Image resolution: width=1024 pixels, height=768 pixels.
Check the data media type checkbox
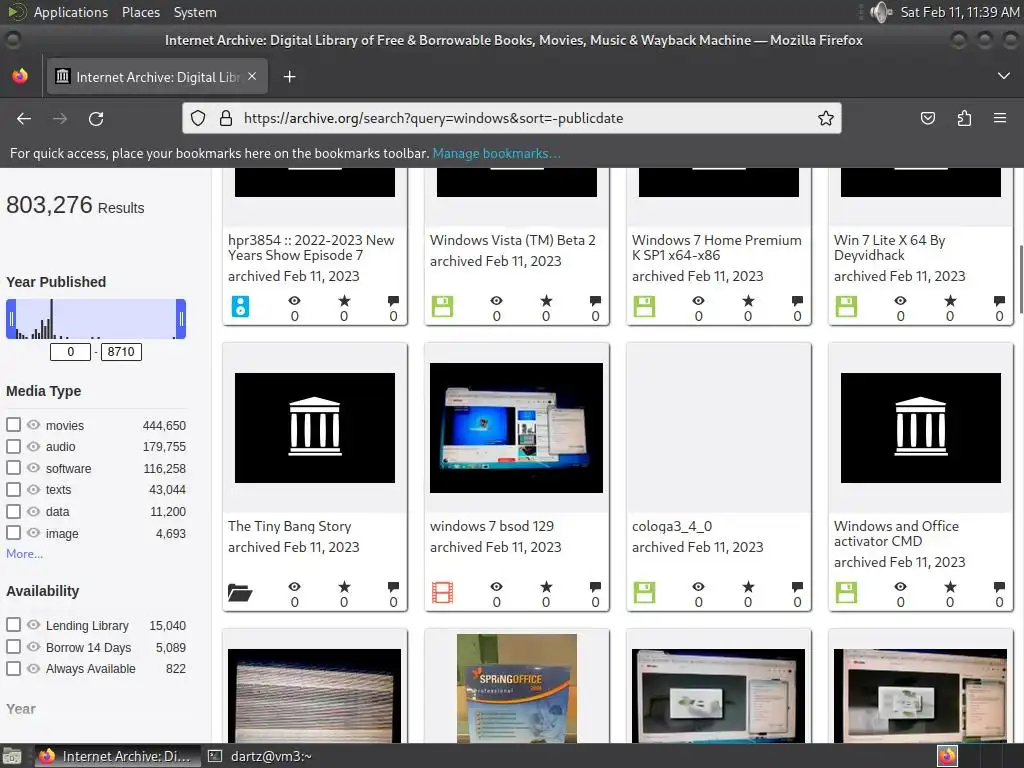tap(13, 511)
